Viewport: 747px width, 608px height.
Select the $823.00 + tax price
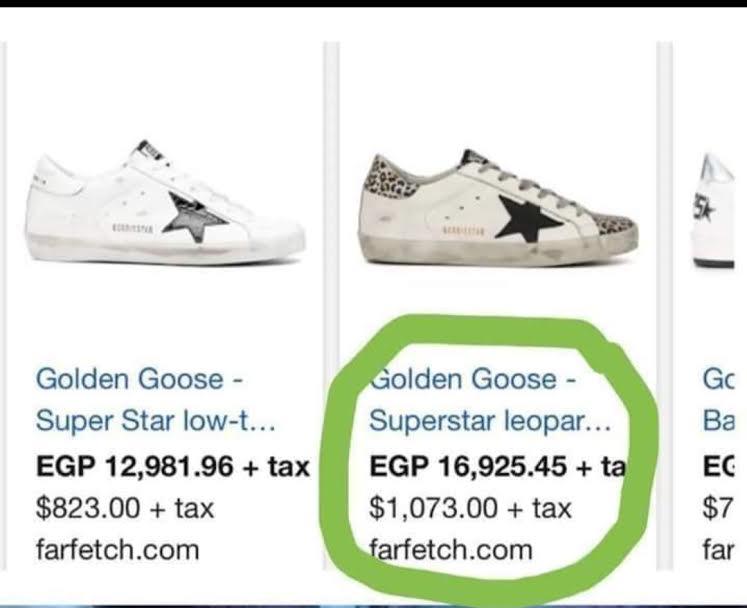tap(125, 508)
